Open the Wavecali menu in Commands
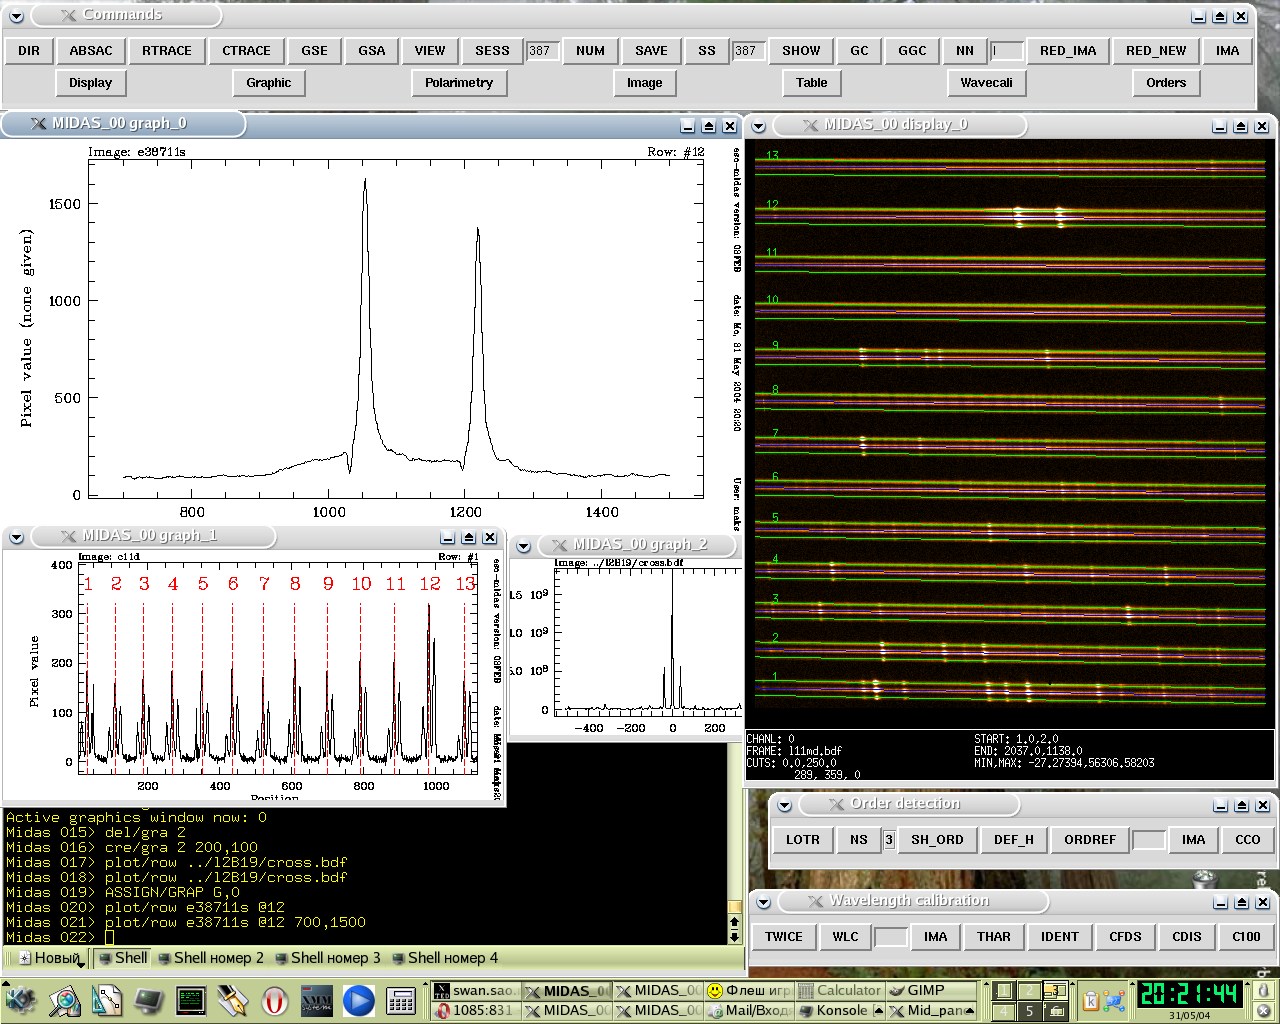 pos(986,83)
